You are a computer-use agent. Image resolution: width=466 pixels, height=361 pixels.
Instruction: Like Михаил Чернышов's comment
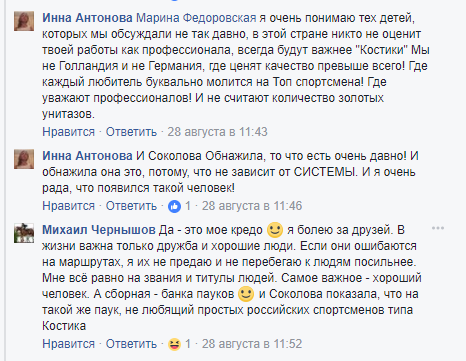click(x=68, y=344)
